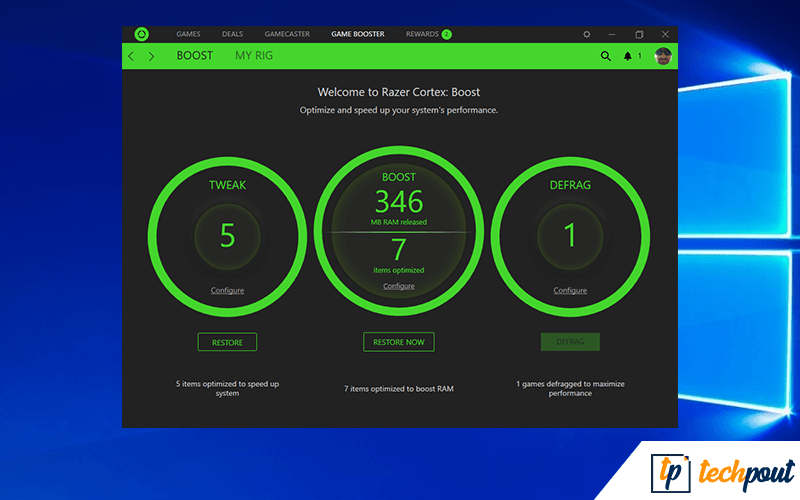Click Configure under the DEFRAG circle
Image resolution: width=800 pixels, height=500 pixels.
[x=570, y=291]
